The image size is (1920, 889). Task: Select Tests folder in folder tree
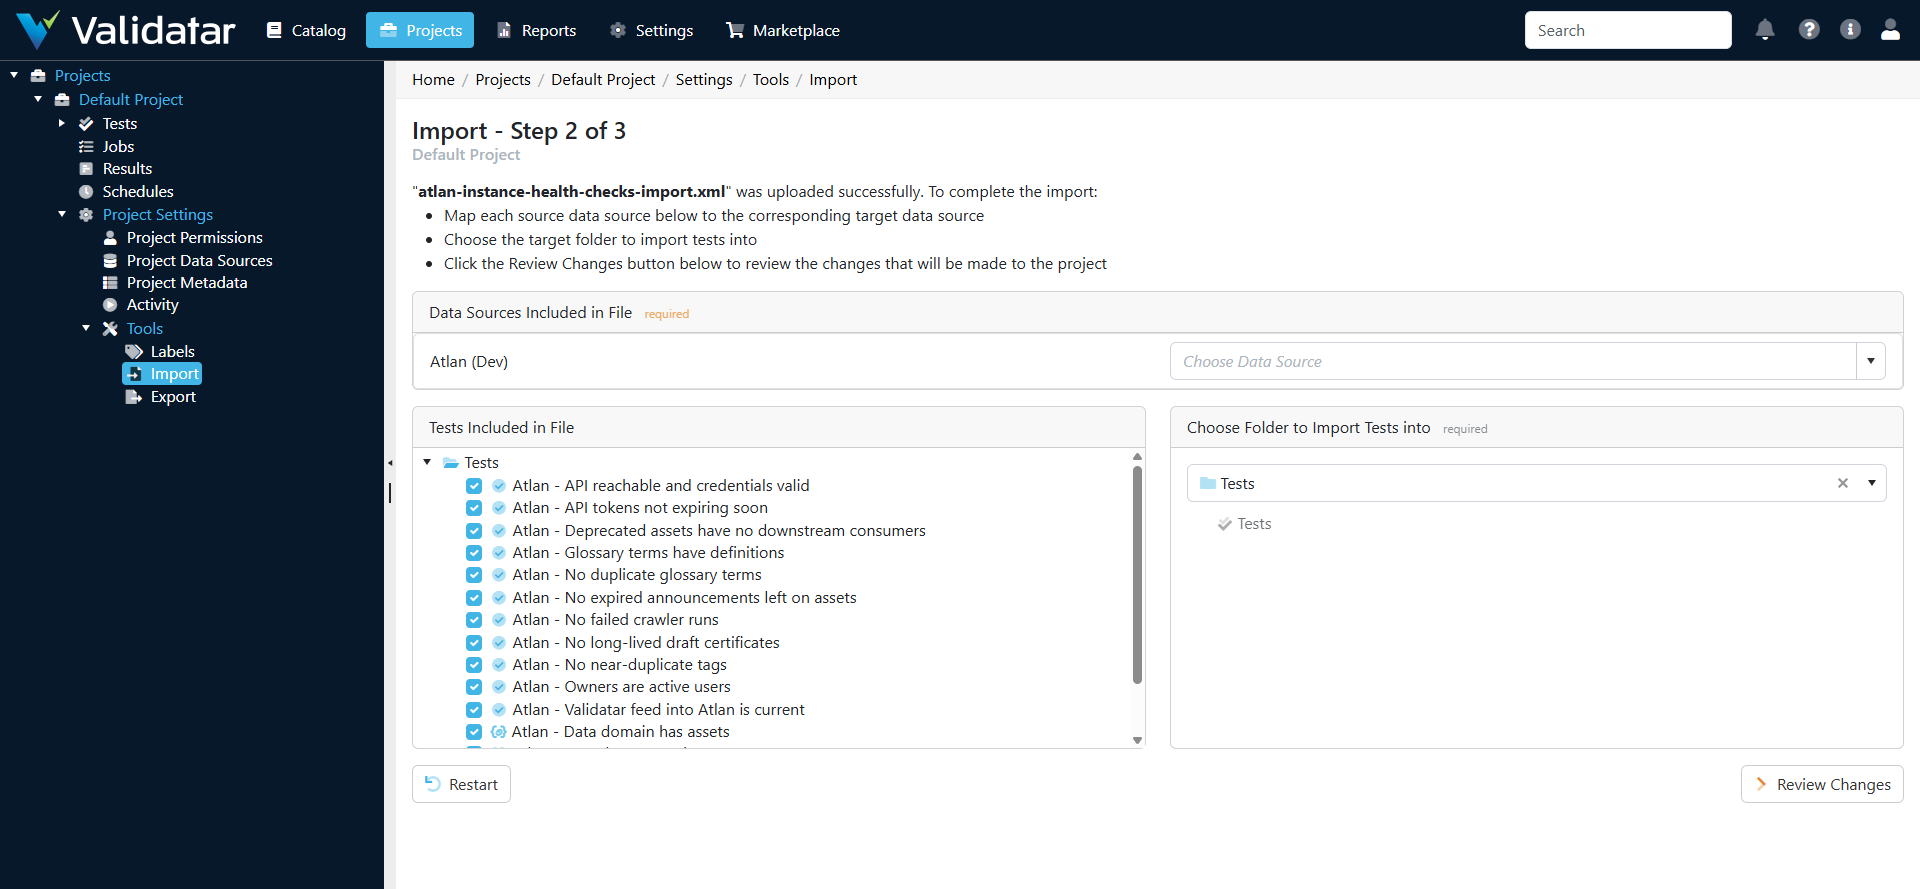[1245, 524]
